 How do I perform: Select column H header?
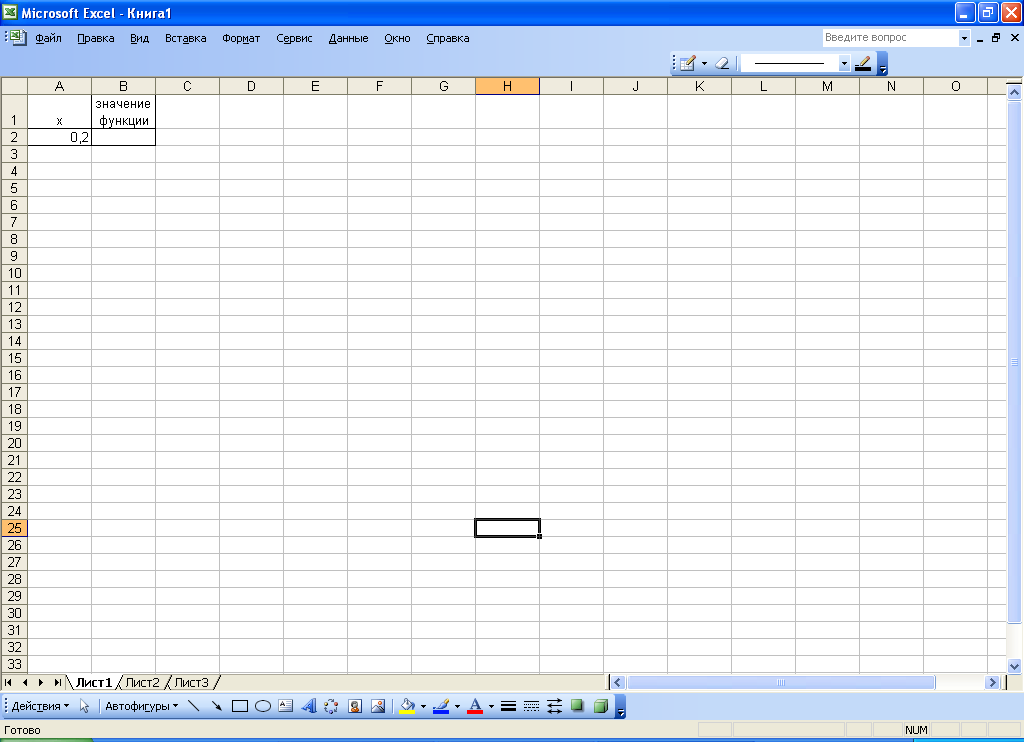(507, 86)
